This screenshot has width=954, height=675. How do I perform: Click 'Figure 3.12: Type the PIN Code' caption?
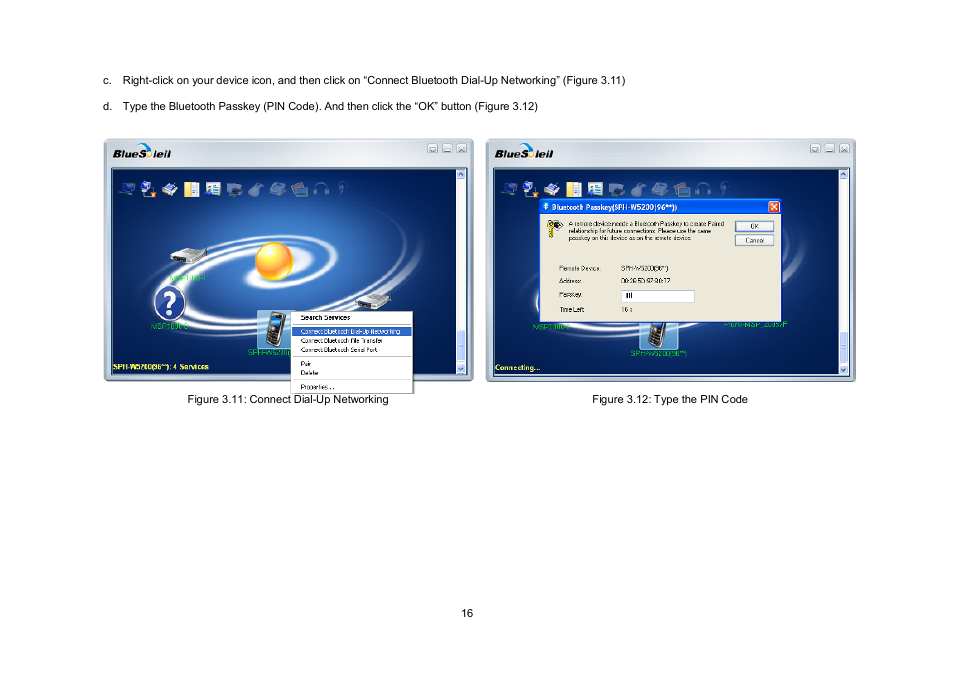pyautogui.click(x=670, y=399)
